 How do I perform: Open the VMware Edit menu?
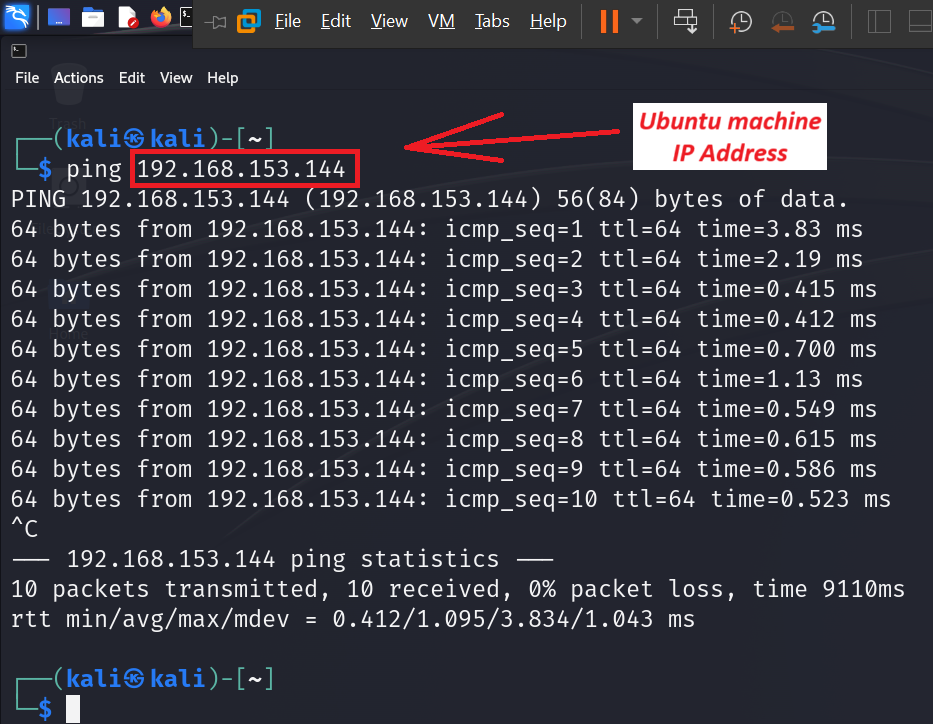pos(336,21)
